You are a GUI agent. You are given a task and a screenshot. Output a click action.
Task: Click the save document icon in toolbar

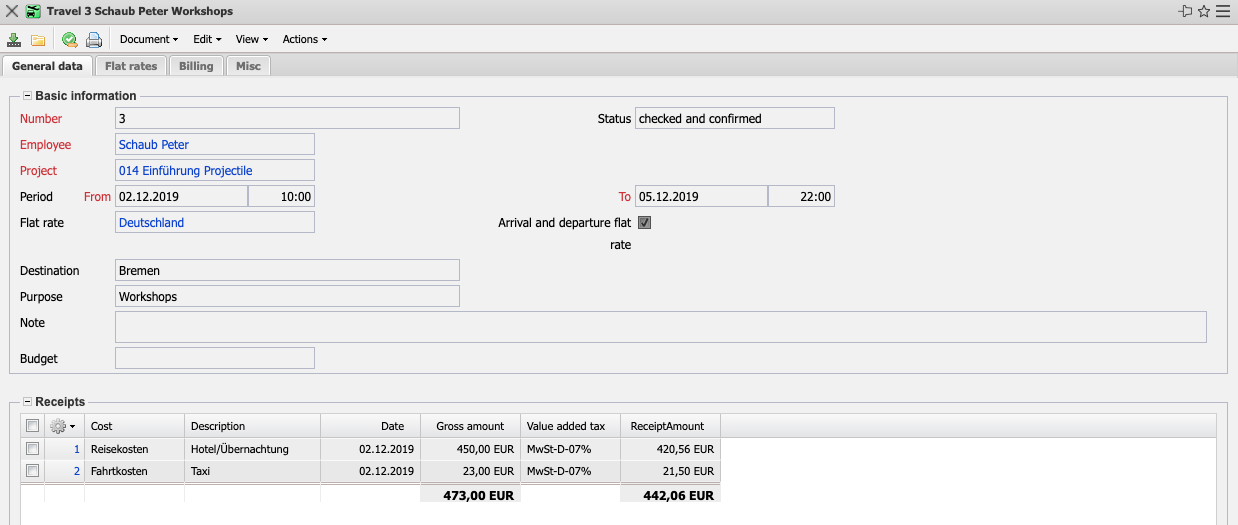pyautogui.click(x=14, y=40)
